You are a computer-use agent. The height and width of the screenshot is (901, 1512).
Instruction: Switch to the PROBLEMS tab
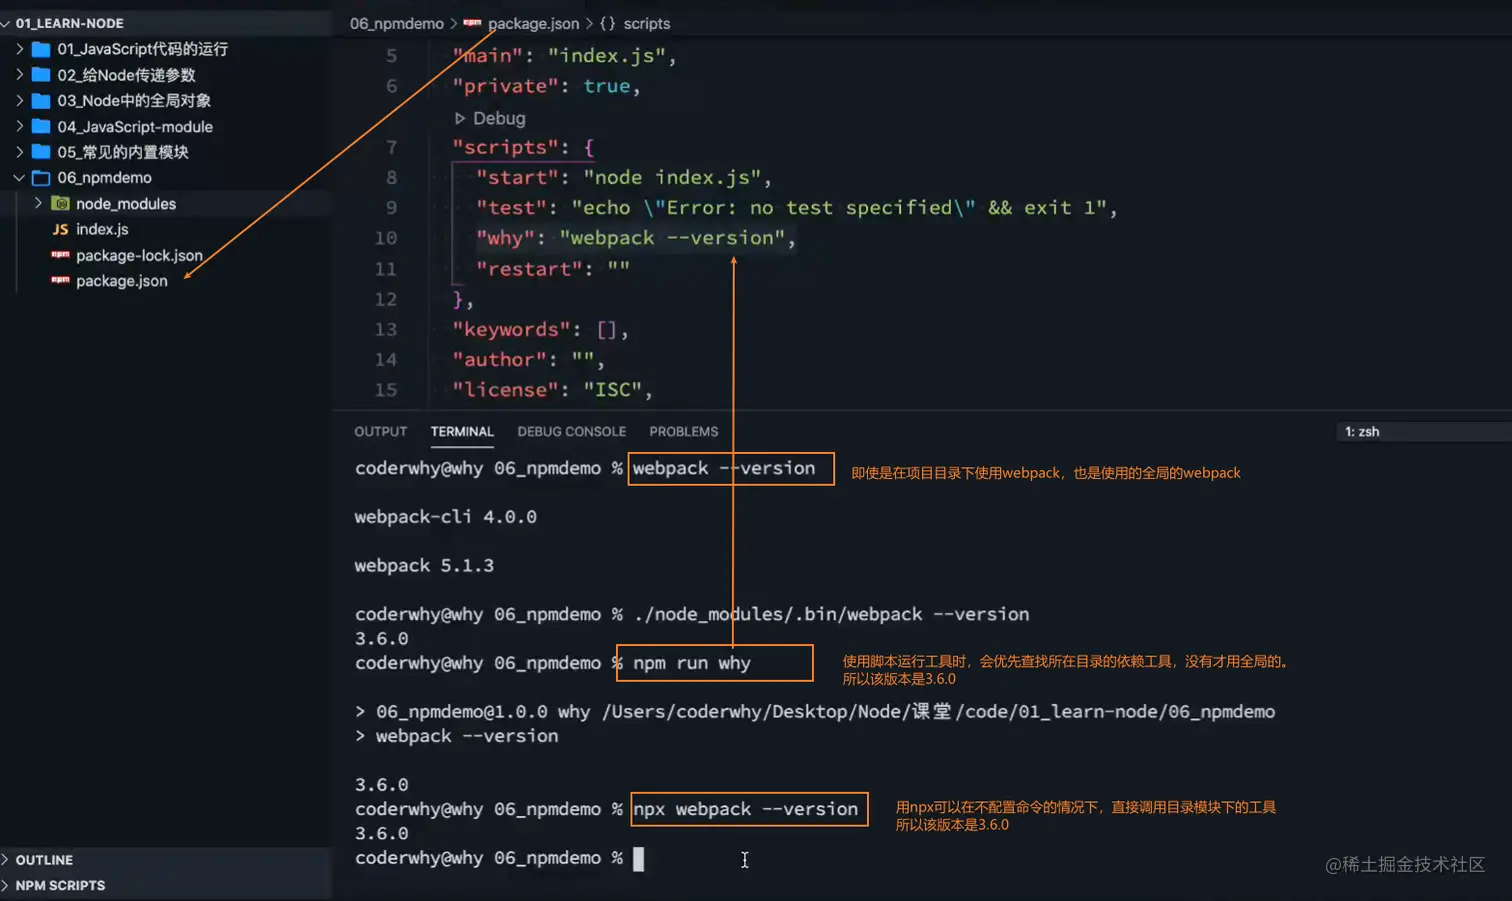coord(683,432)
